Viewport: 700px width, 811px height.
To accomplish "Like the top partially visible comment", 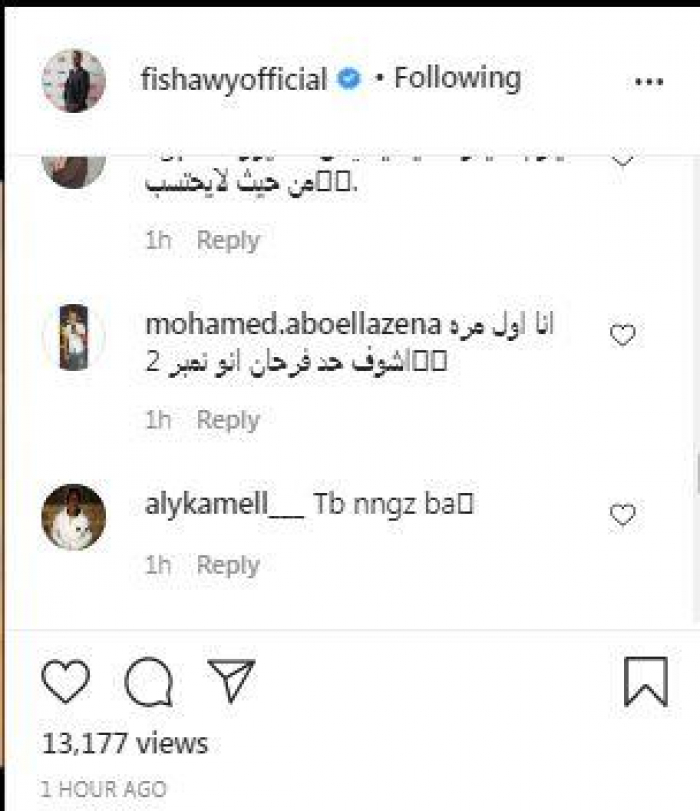I will (623, 158).
